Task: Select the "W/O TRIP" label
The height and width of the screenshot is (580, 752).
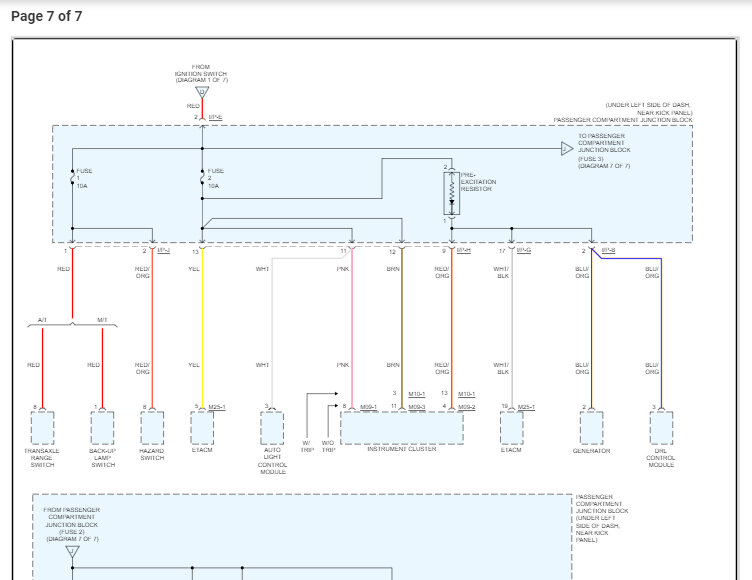Action: [328, 447]
